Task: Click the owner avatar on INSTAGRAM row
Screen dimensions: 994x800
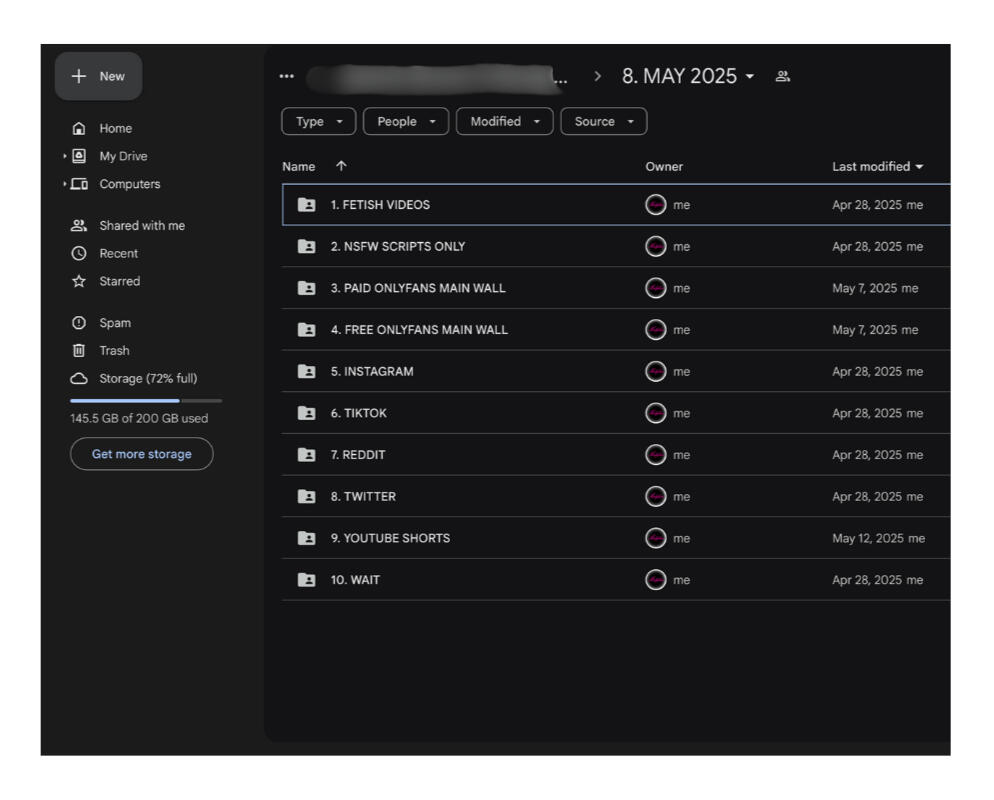Action: 655,372
